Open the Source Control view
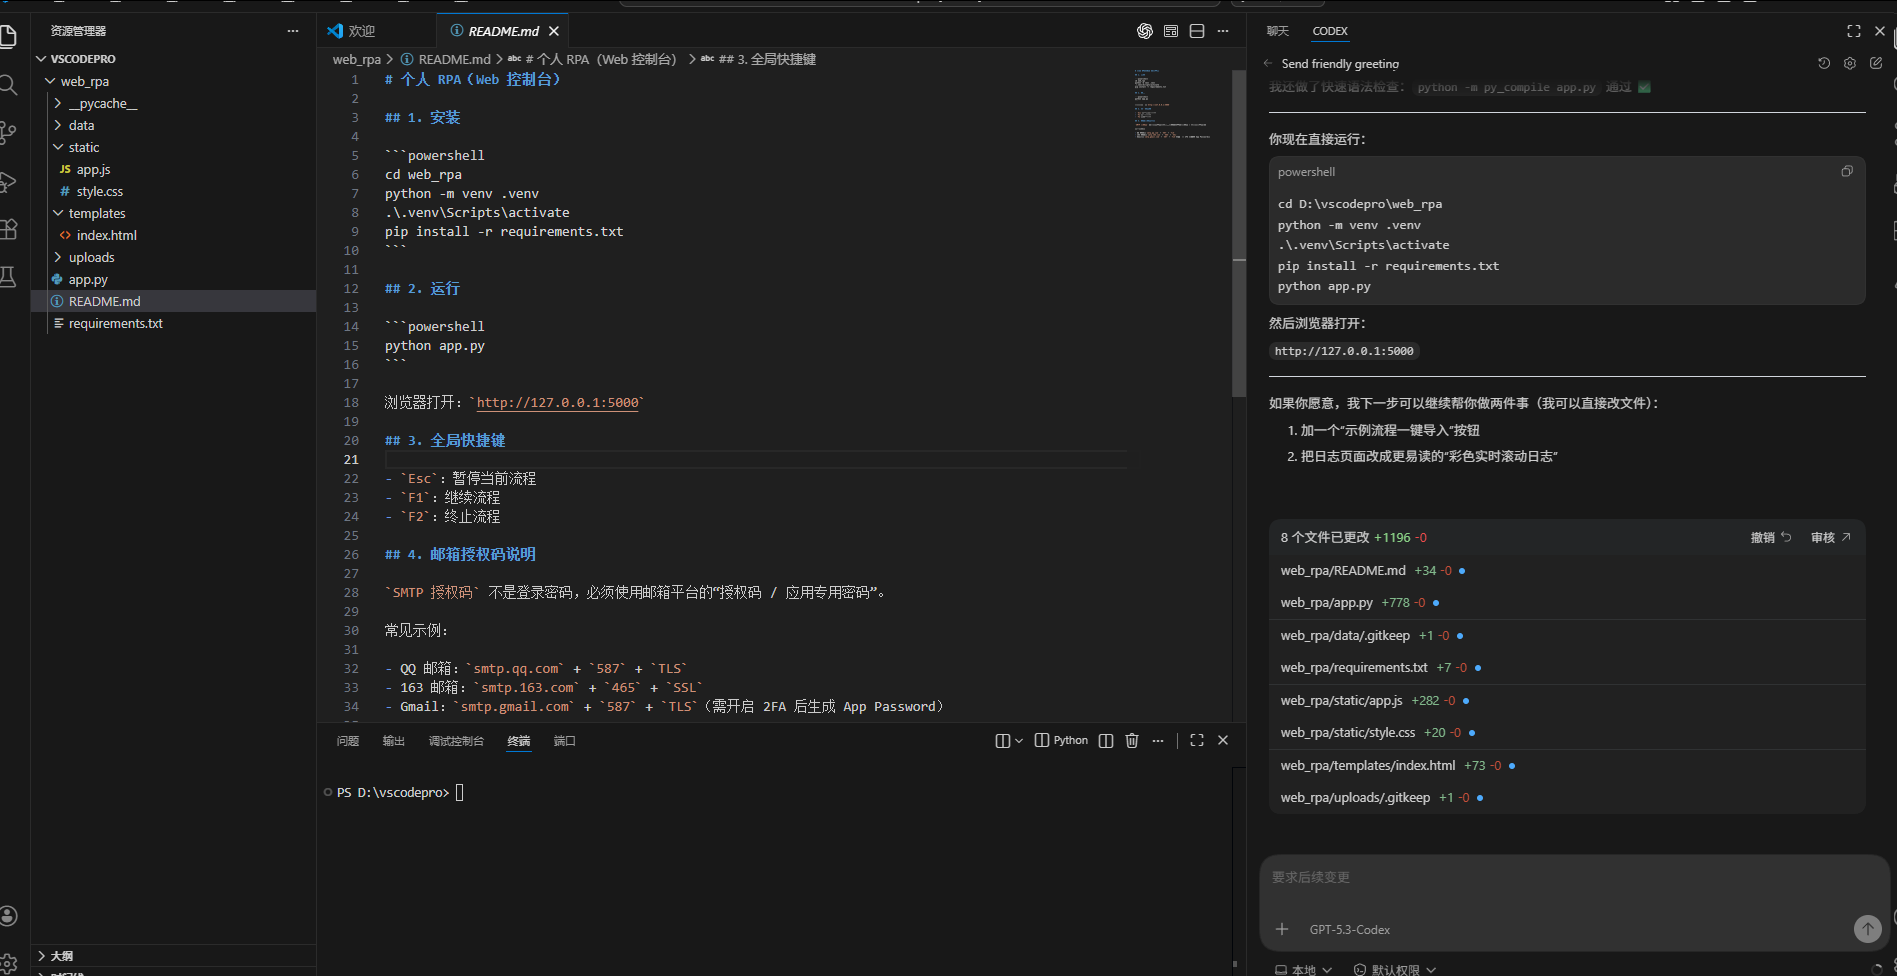Screen dimensions: 1897x976 8,133
